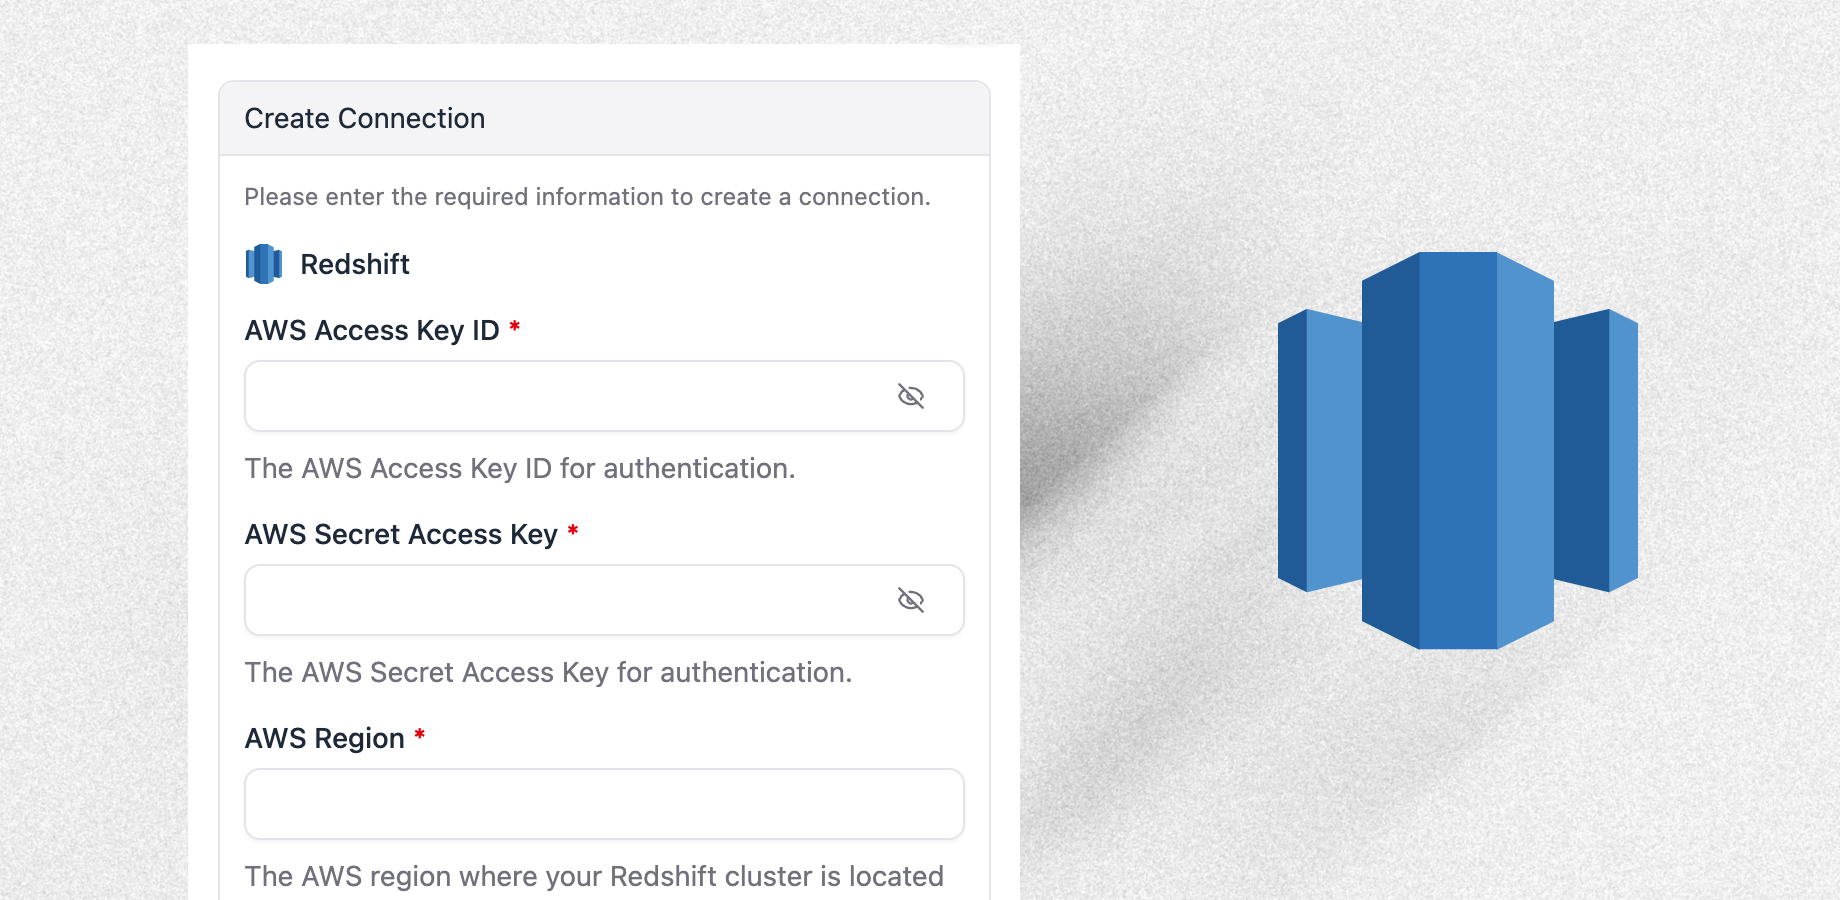1840x900 pixels.
Task: Click the "AWS Region" label
Action: (x=325, y=738)
